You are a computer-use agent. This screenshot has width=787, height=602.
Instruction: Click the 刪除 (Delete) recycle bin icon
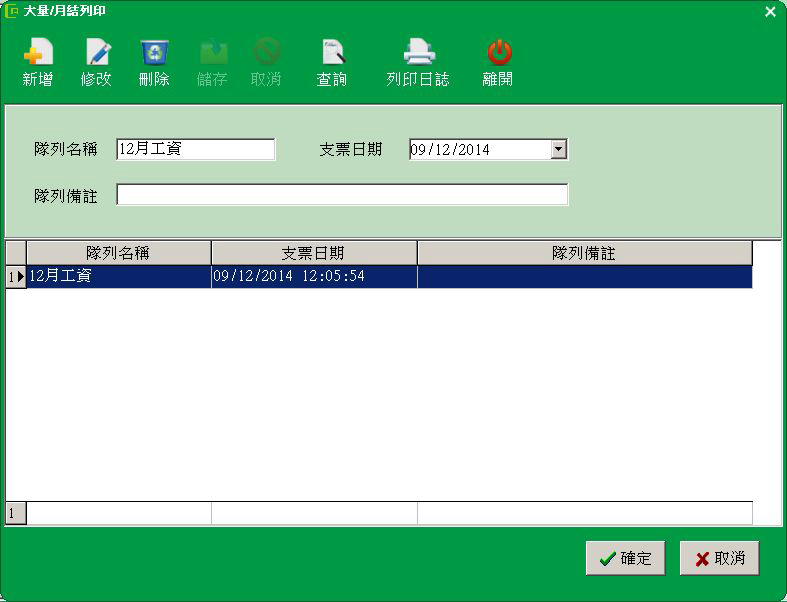tap(154, 53)
